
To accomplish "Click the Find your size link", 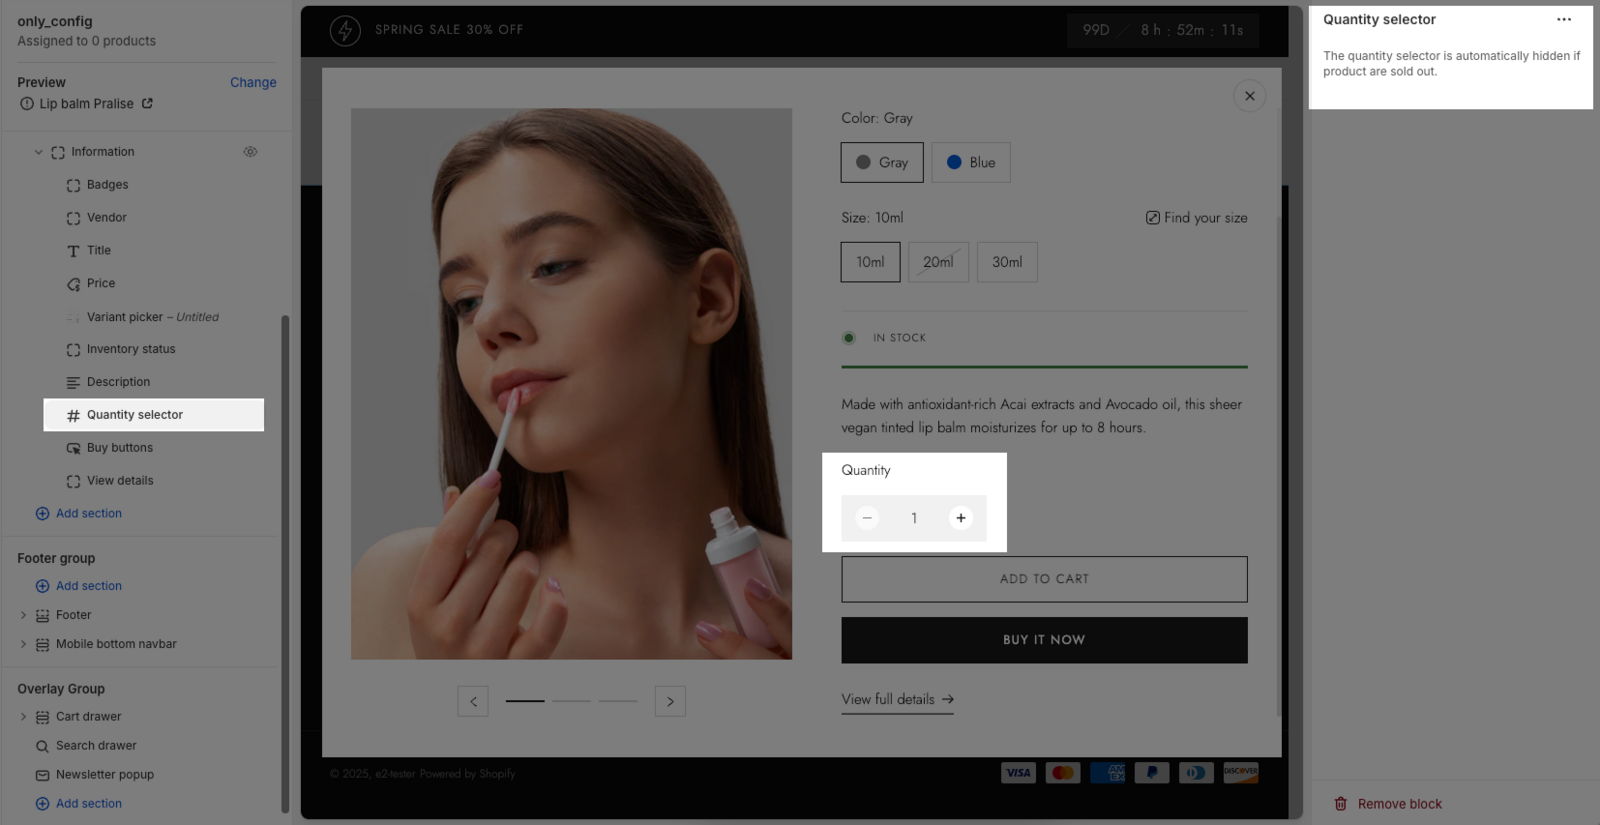I will (1196, 218).
